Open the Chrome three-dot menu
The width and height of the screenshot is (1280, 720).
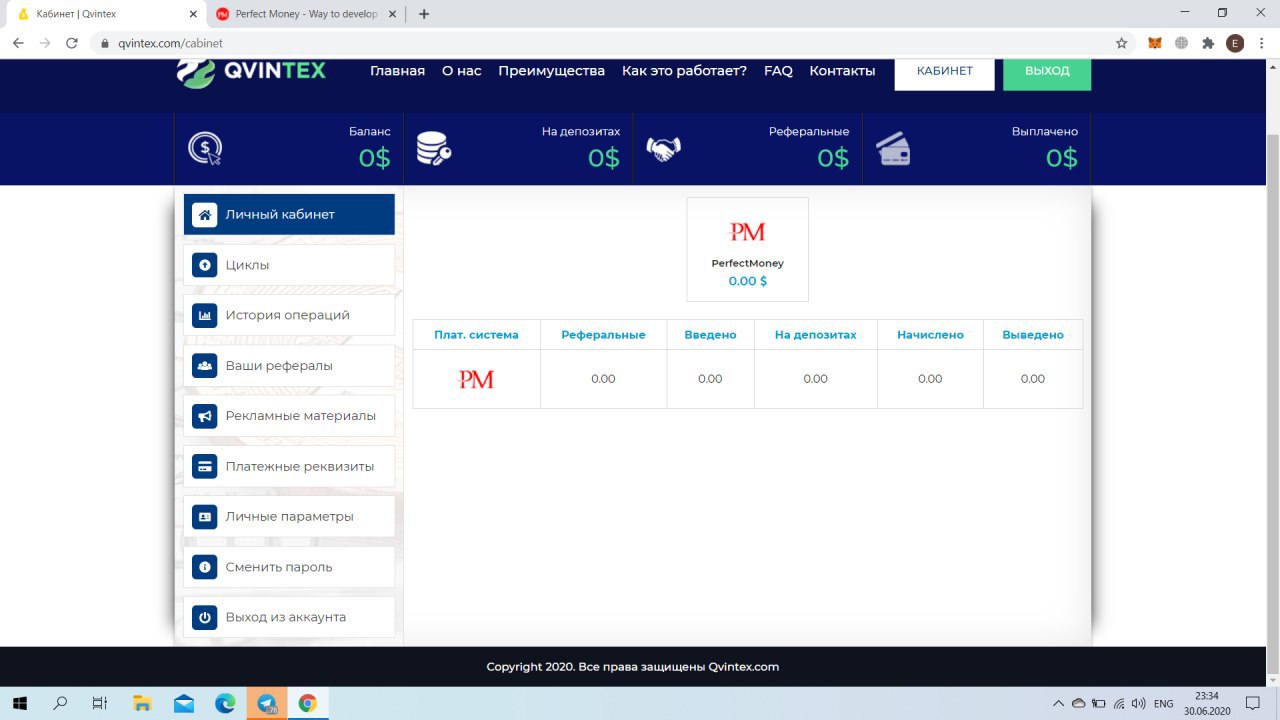1262,43
